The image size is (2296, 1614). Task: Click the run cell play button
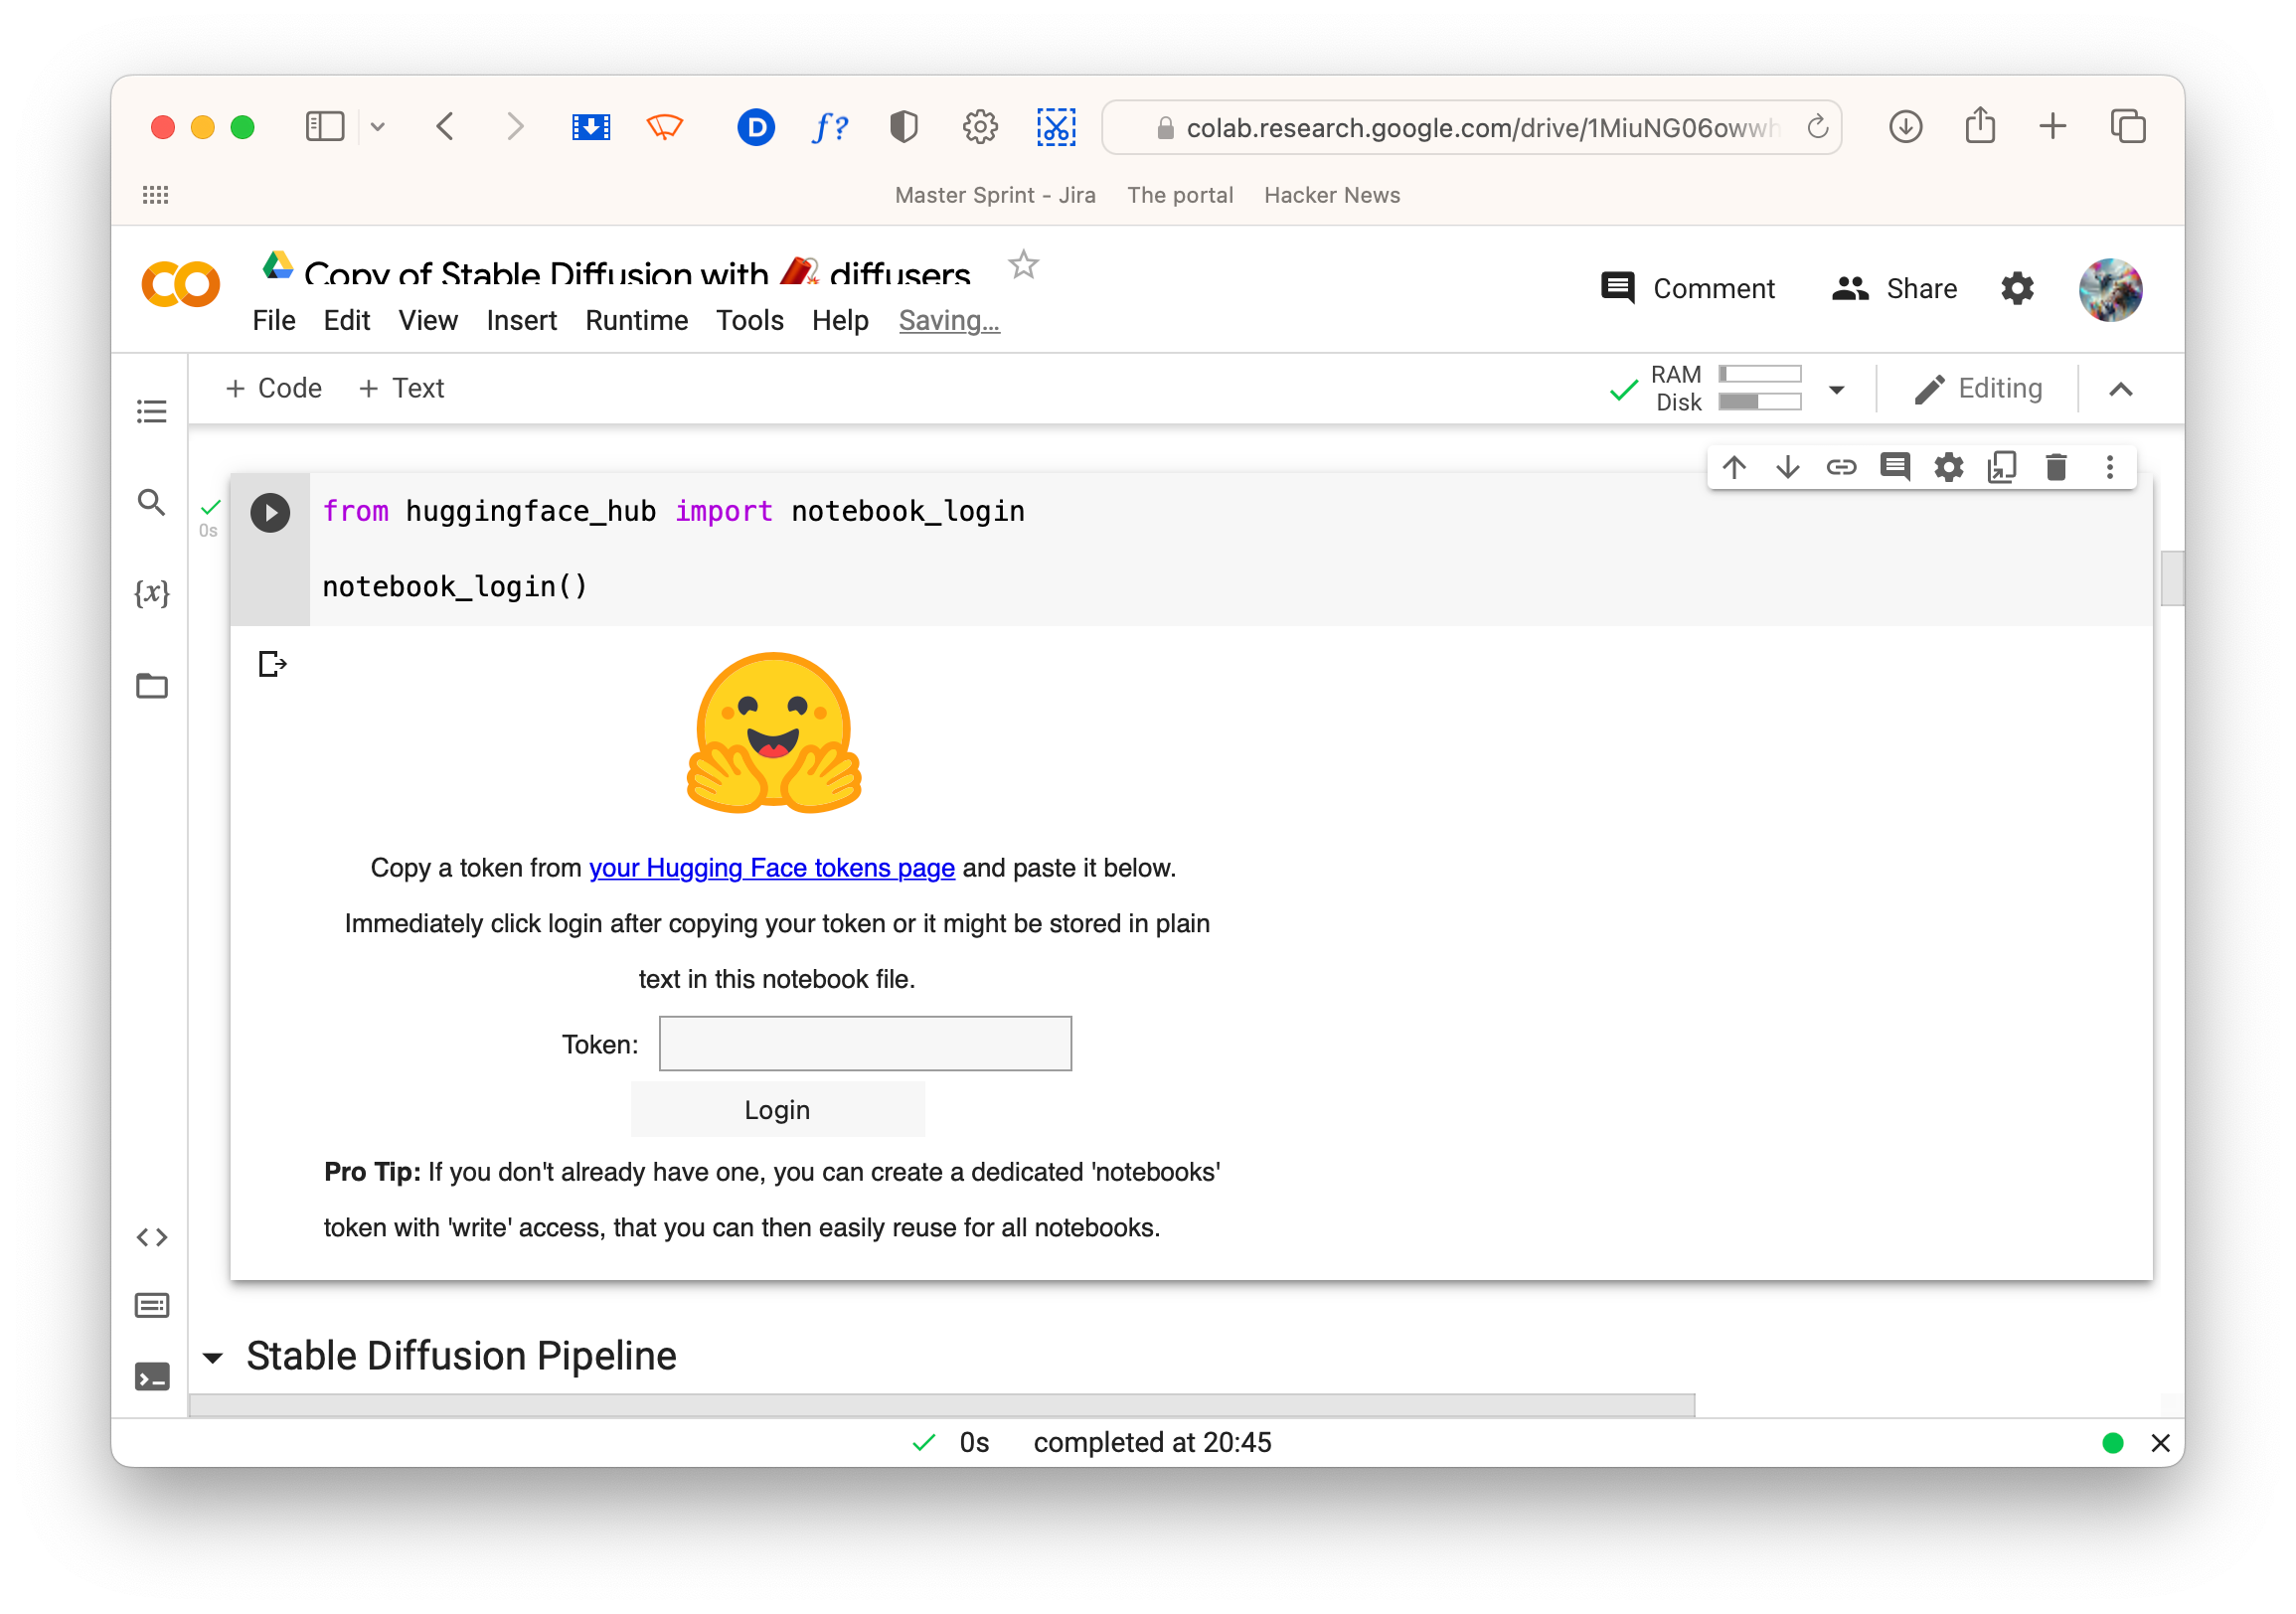270,510
